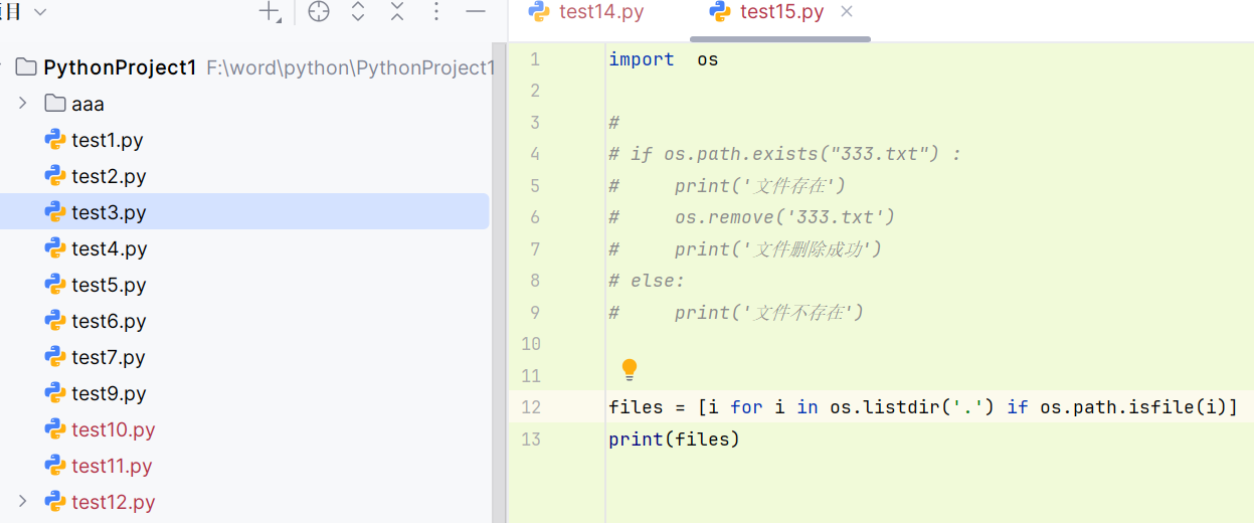Open test6.py in project tree
Screen dimensions: 1254x523
(109, 321)
